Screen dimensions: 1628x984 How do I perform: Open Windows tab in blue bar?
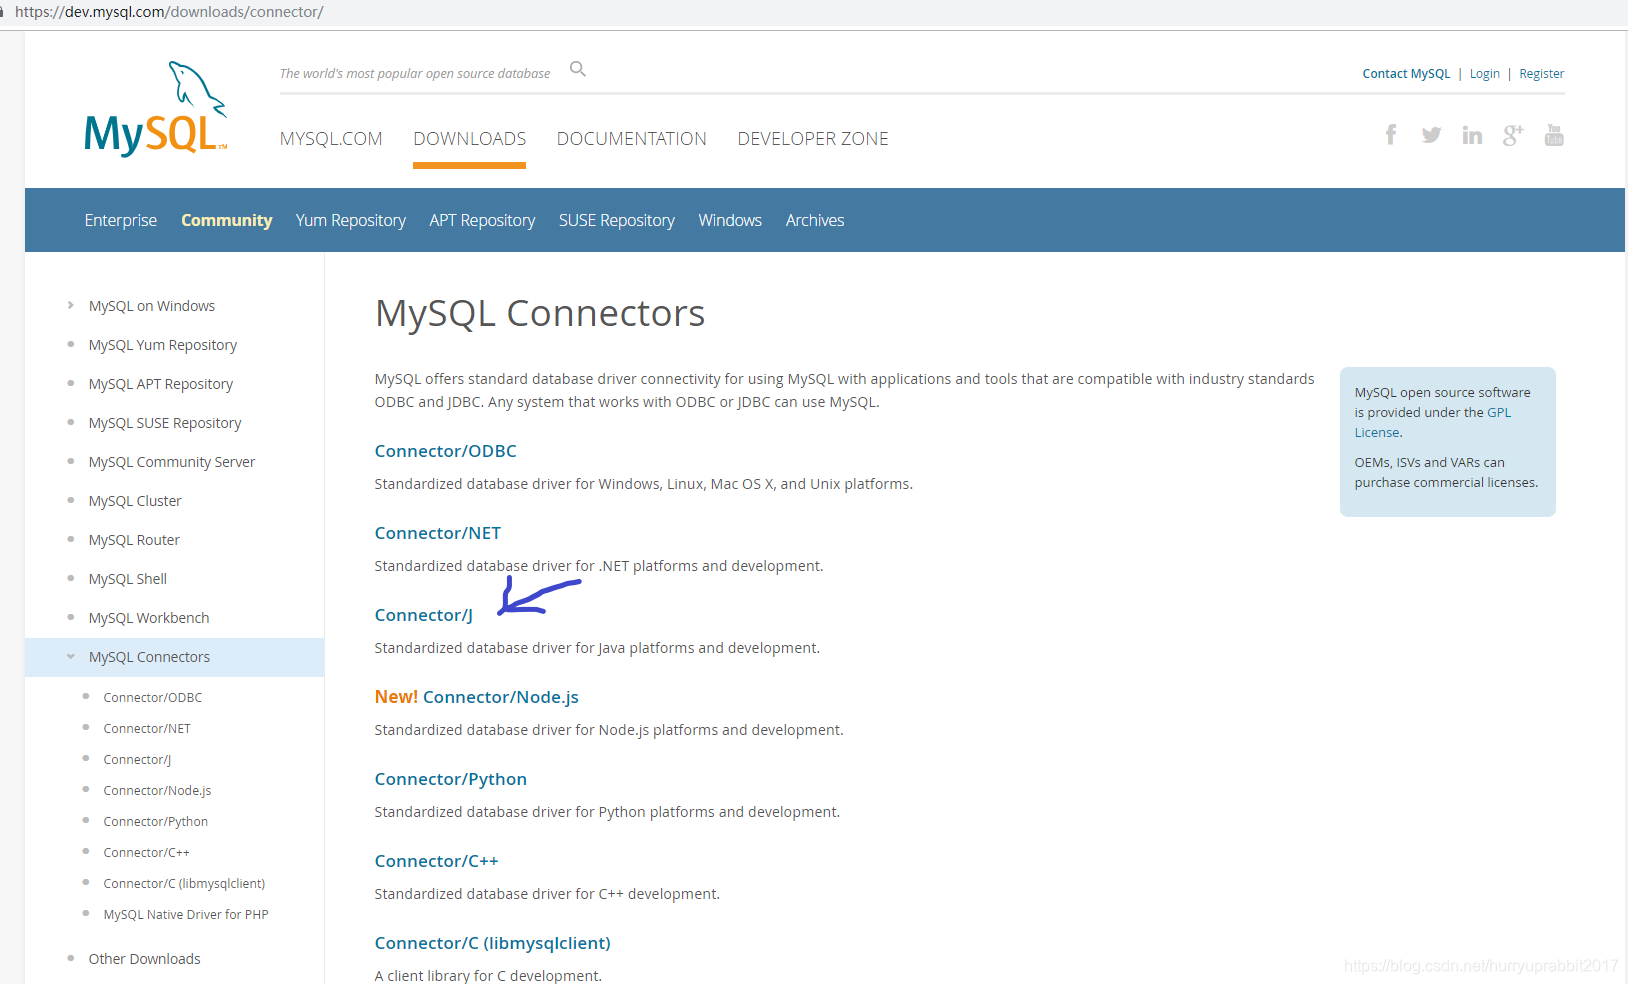[730, 220]
